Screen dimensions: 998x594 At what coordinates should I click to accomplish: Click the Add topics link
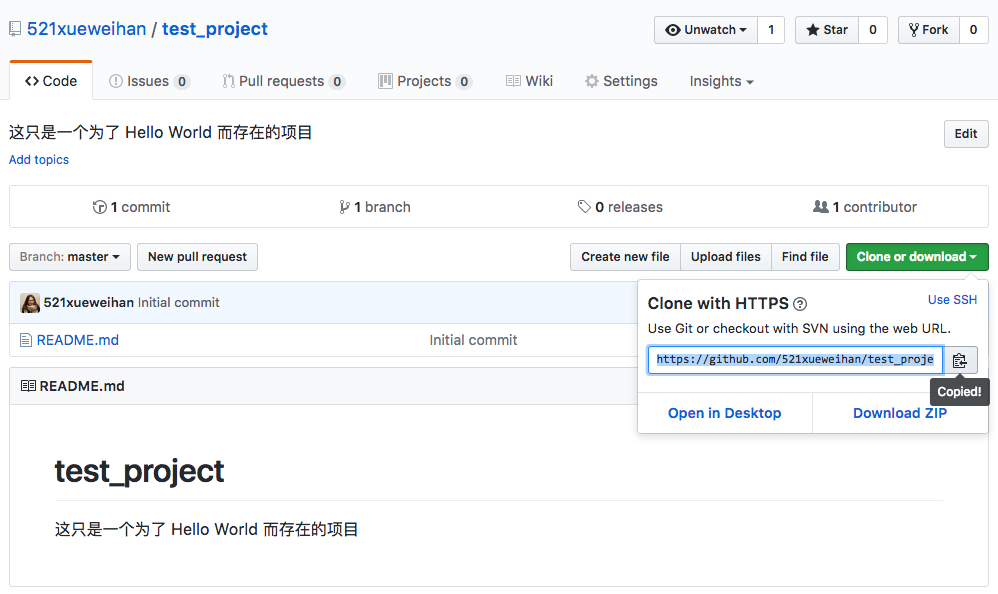click(x=39, y=160)
